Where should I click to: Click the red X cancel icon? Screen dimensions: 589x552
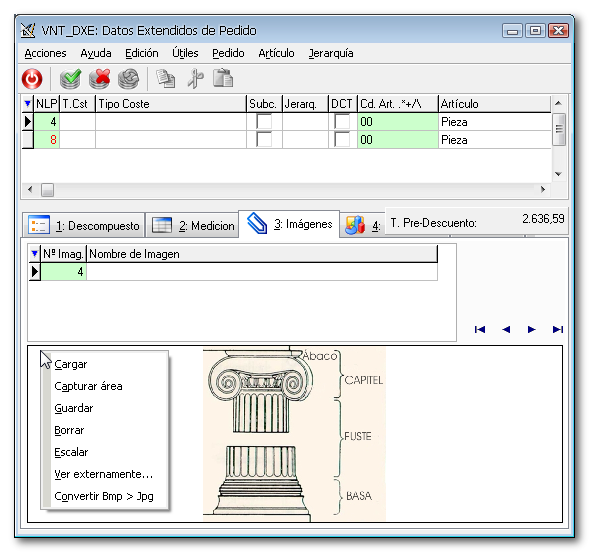(x=100, y=79)
